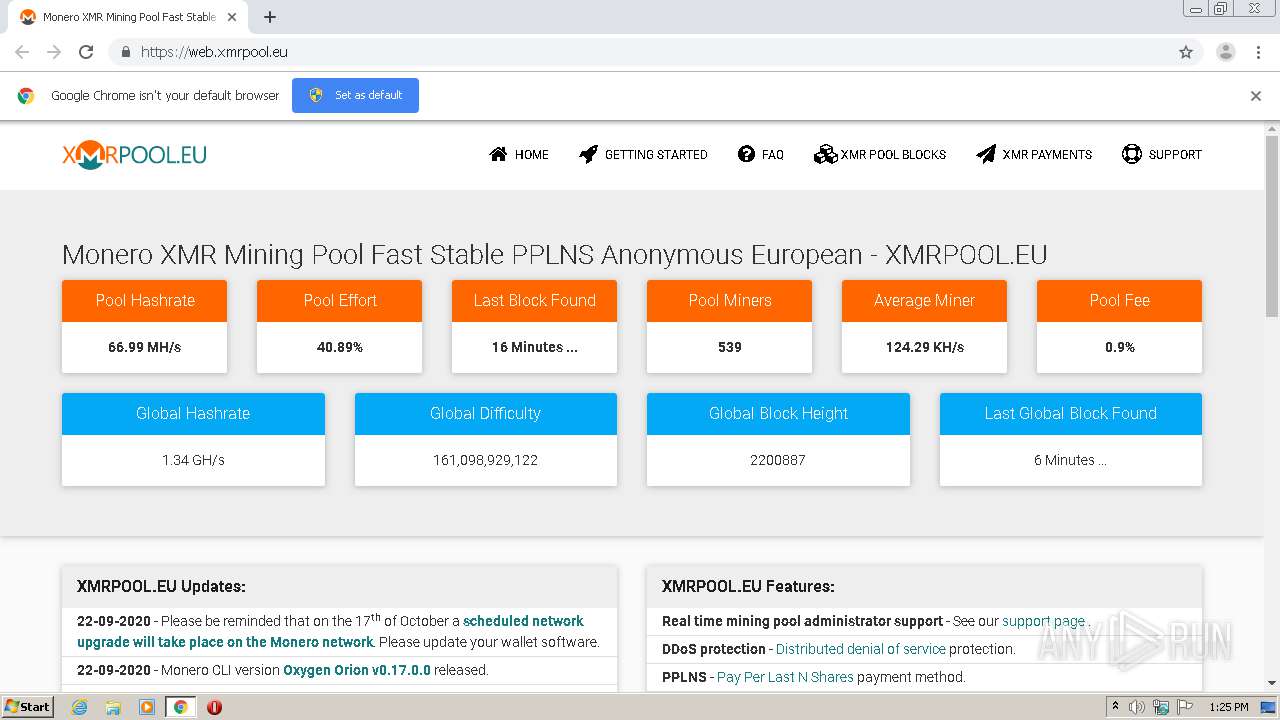View site info via the padlock icon
The height and width of the screenshot is (720, 1280).
click(125, 52)
